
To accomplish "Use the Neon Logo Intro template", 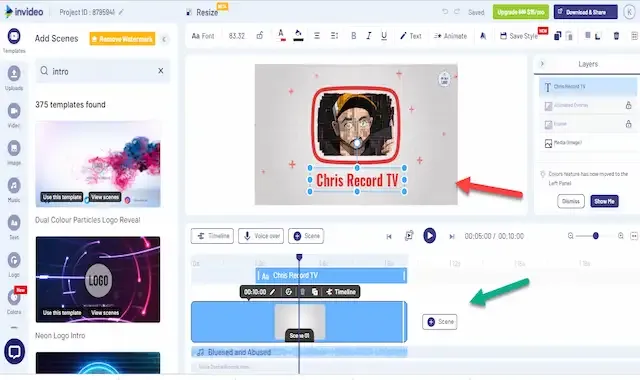I will coord(62,313).
